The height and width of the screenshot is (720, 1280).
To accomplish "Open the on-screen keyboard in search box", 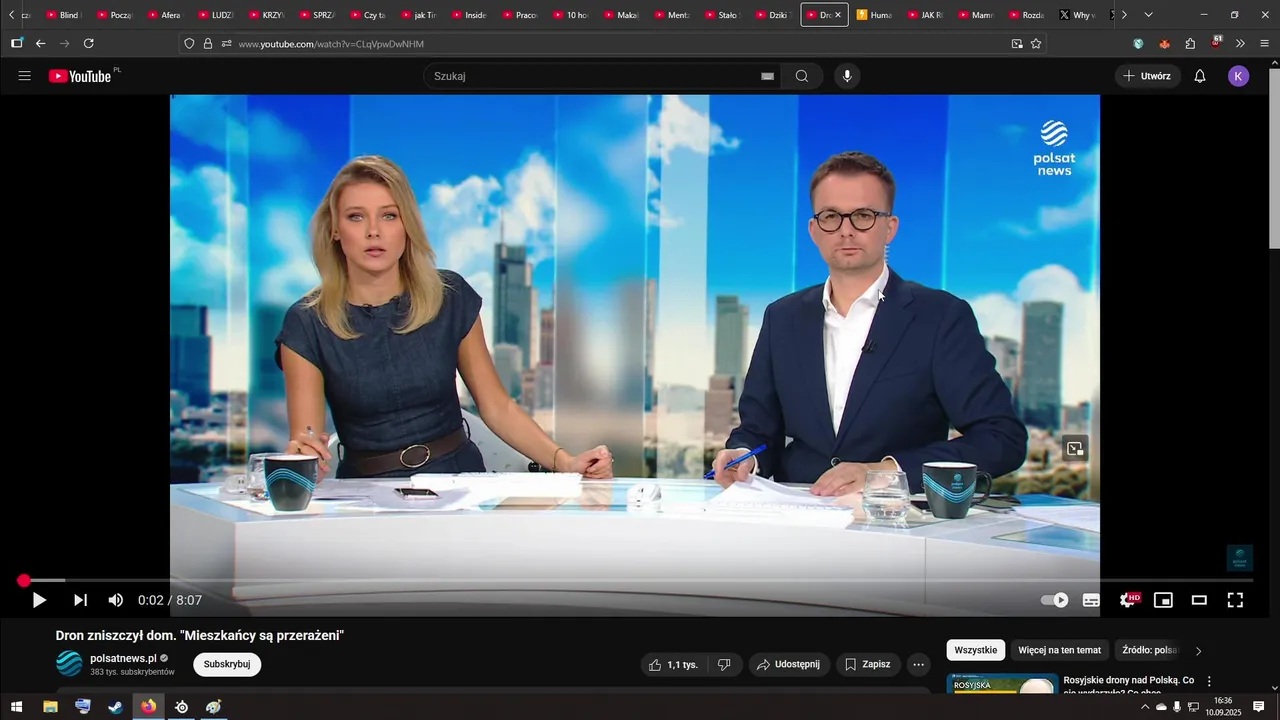I will (767, 76).
